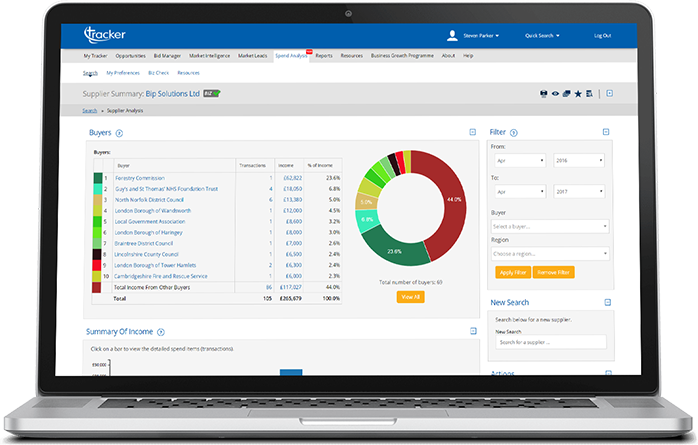The image size is (698, 445).
Task: Click info arrow icon beside Summary Of Income
Action: (161, 332)
